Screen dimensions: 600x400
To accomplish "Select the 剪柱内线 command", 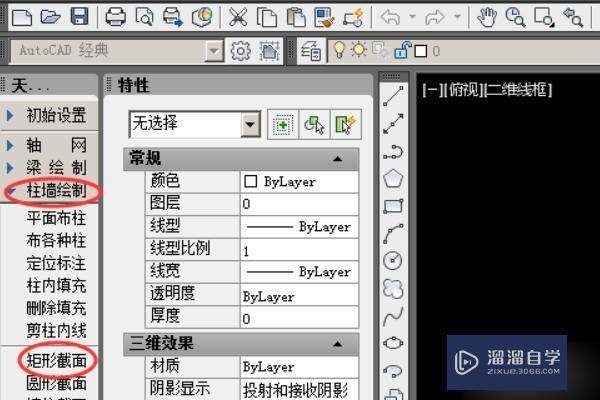I will (x=56, y=330).
